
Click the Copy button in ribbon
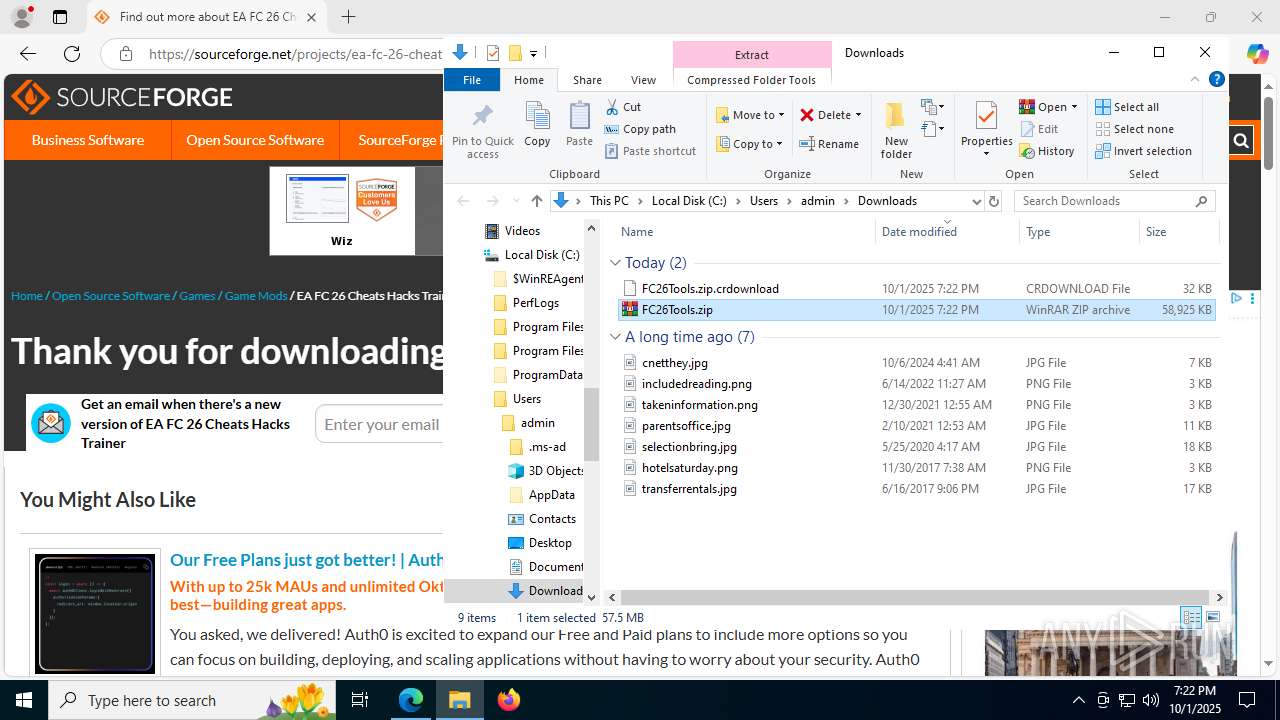(537, 125)
